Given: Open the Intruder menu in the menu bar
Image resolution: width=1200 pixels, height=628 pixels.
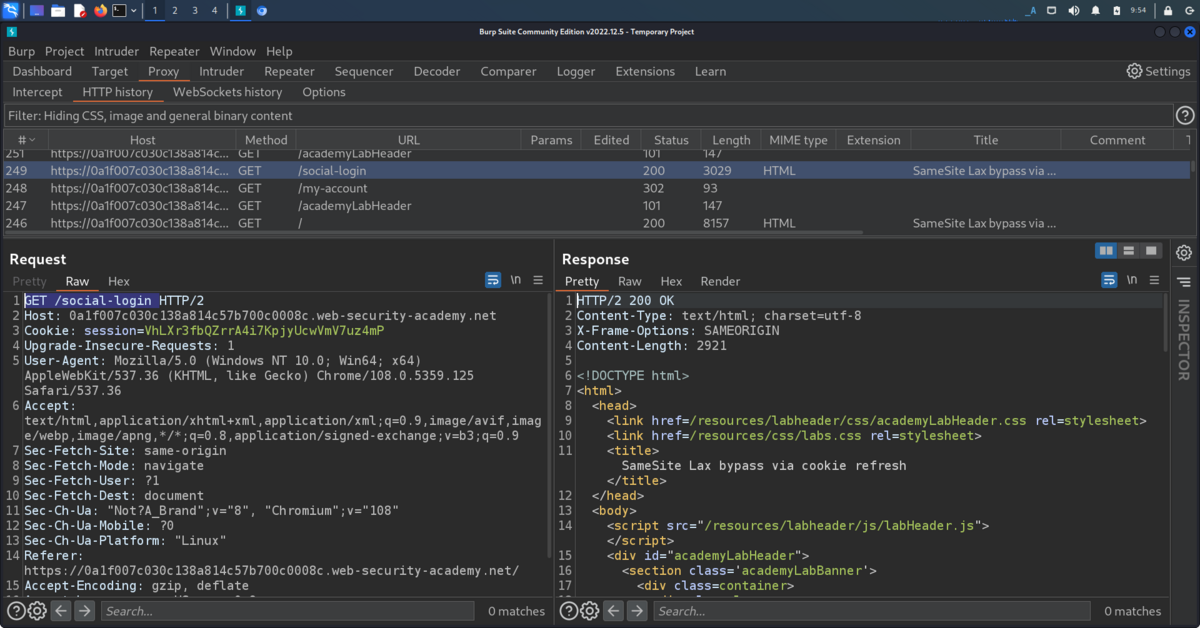Looking at the screenshot, I should (117, 51).
